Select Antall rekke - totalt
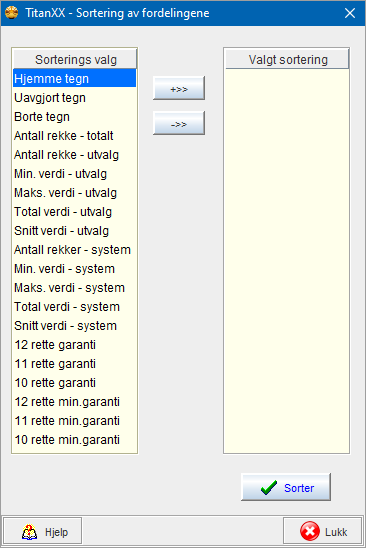The width and height of the screenshot is (366, 548). pos(74,135)
